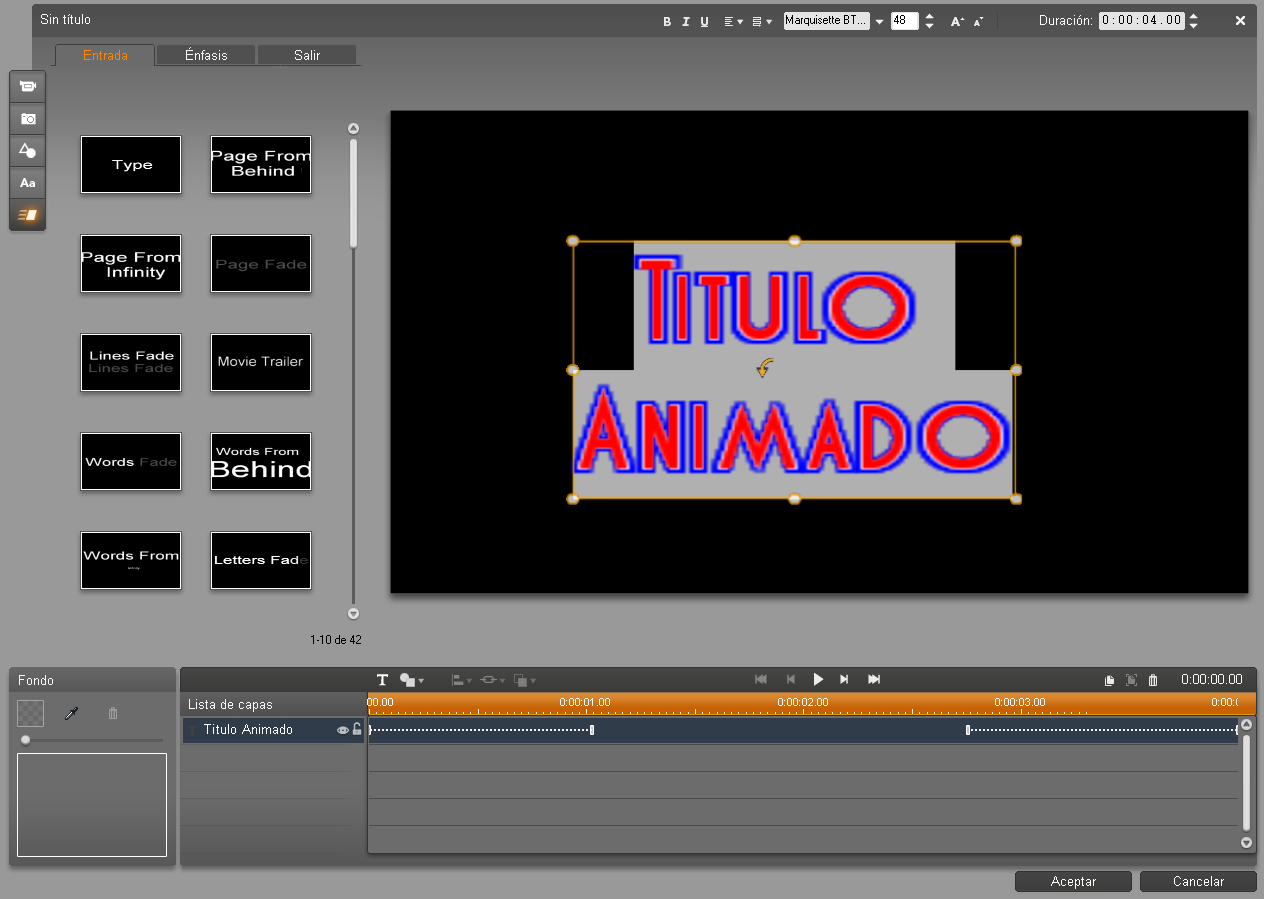
Task: Switch to the Salir tab
Action: (x=307, y=55)
